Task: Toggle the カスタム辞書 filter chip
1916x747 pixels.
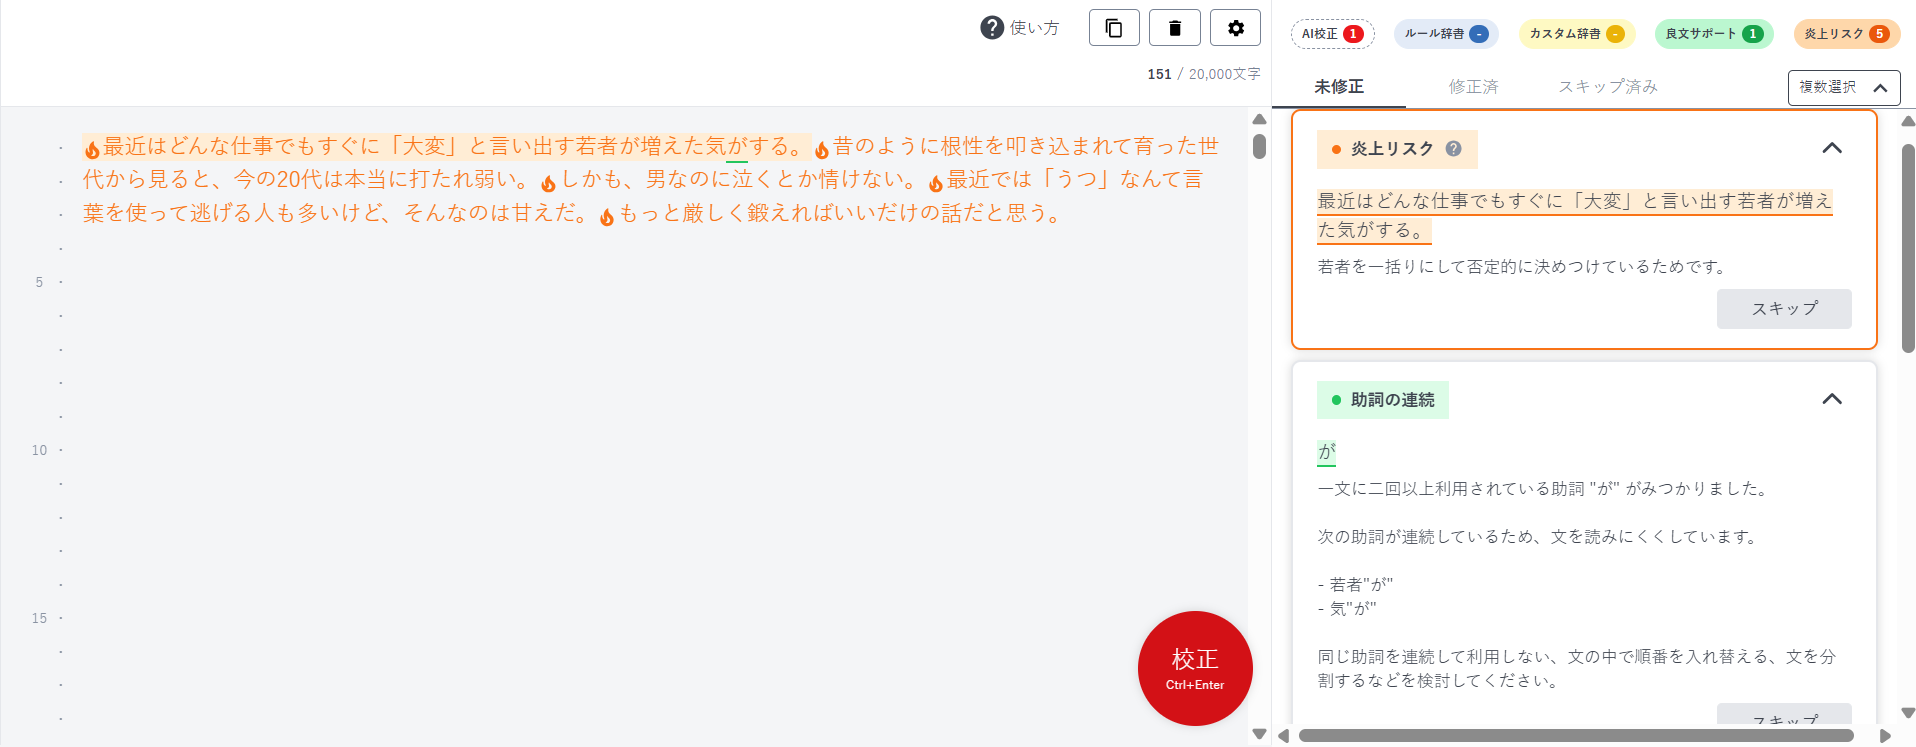Action: coord(1577,34)
